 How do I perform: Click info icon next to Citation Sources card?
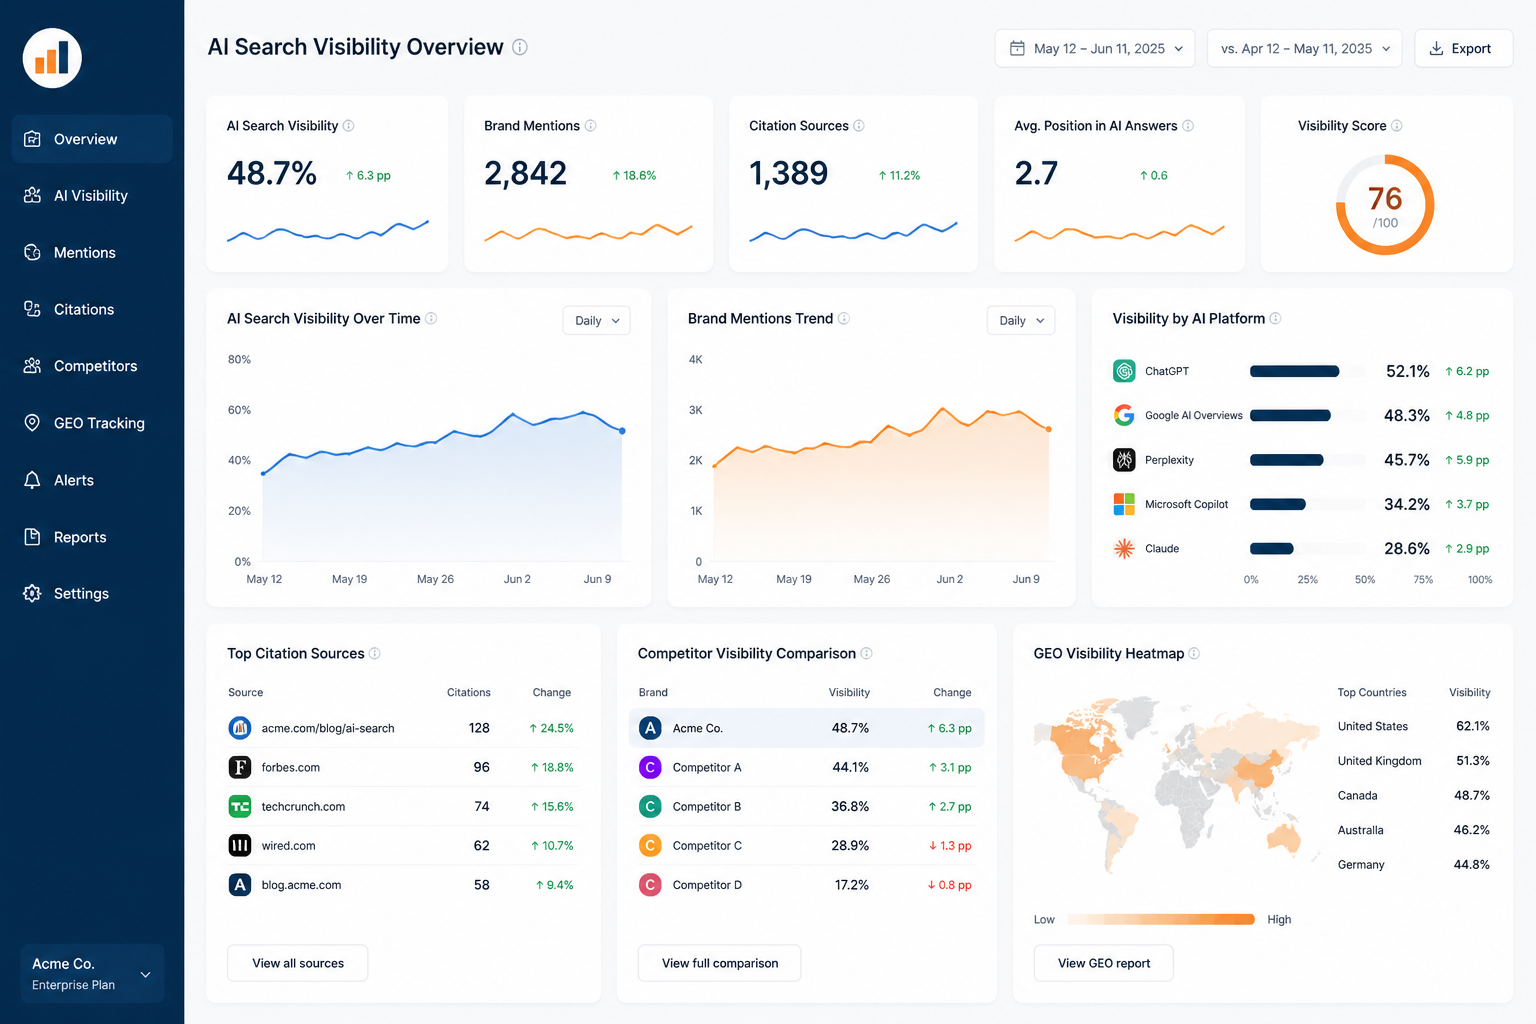click(x=859, y=126)
